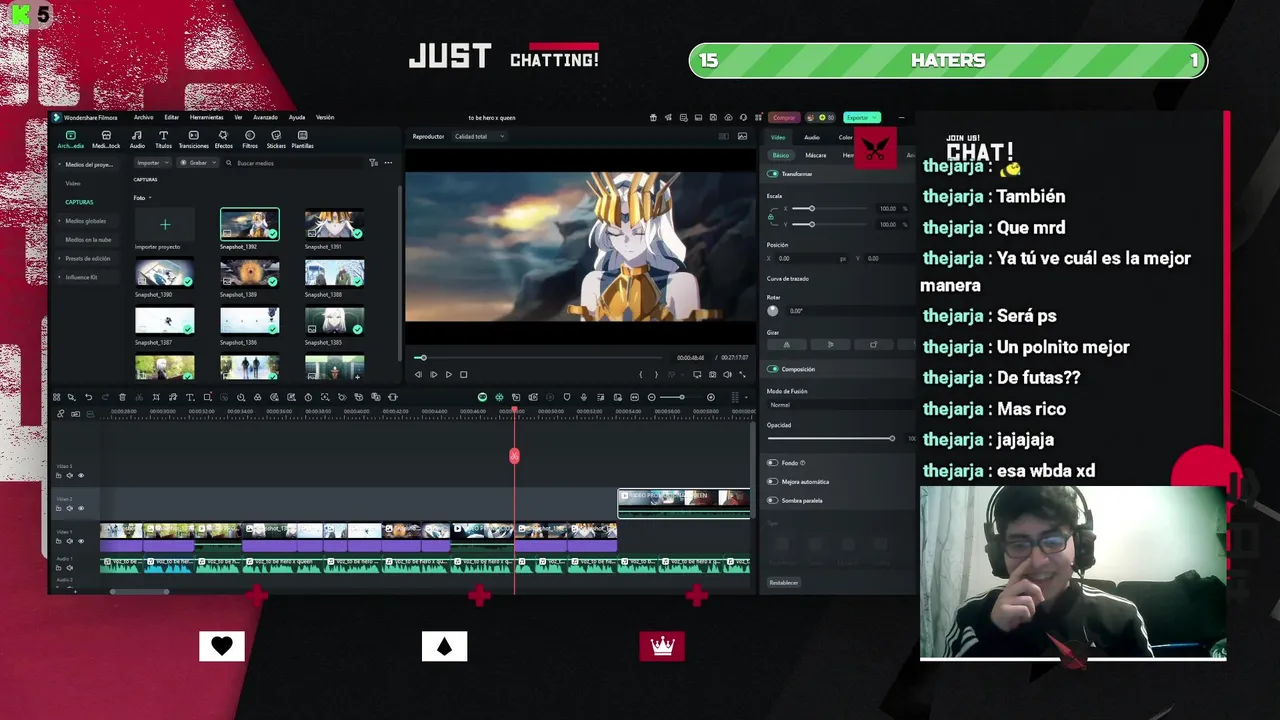
Task: Click the timeline delete trash icon
Action: pyautogui.click(x=122, y=397)
